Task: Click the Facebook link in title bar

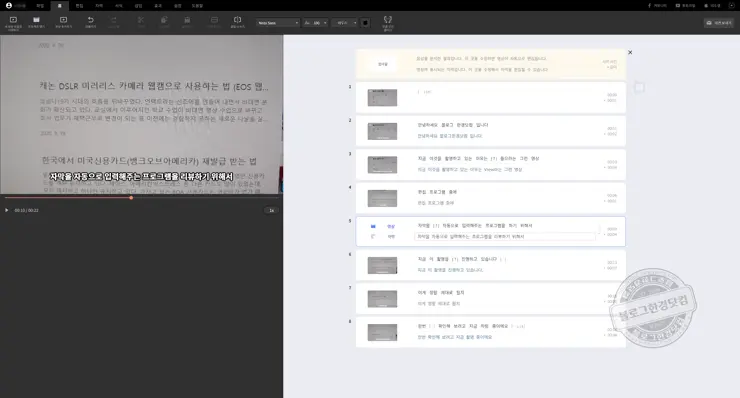Action: point(657,6)
